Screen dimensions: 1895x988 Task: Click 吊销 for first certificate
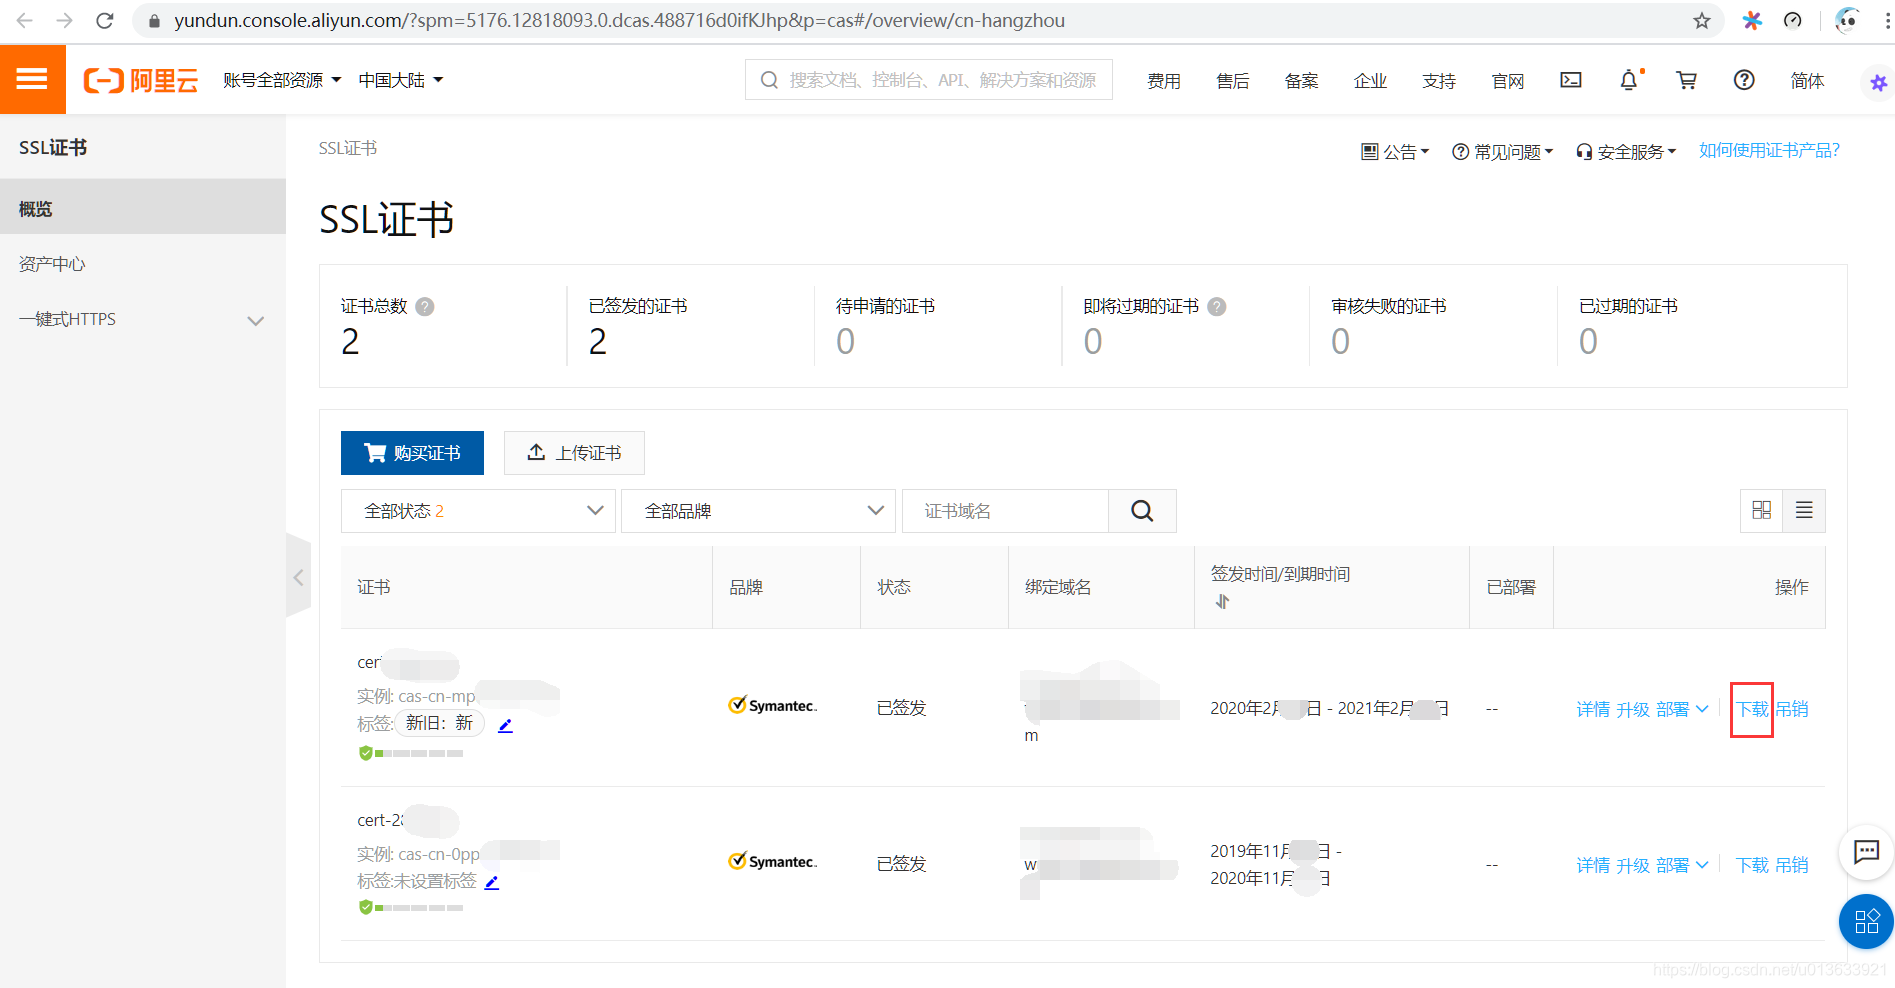(x=1792, y=709)
